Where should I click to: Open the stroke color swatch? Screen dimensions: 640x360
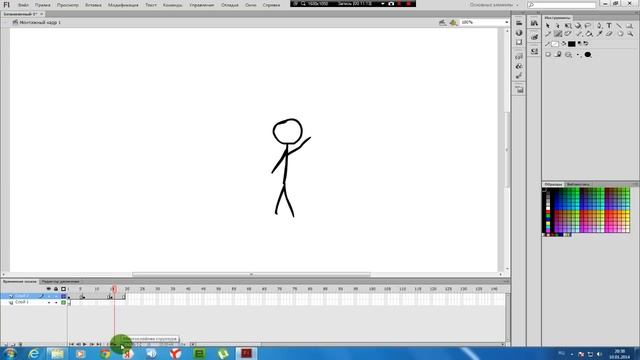point(555,44)
